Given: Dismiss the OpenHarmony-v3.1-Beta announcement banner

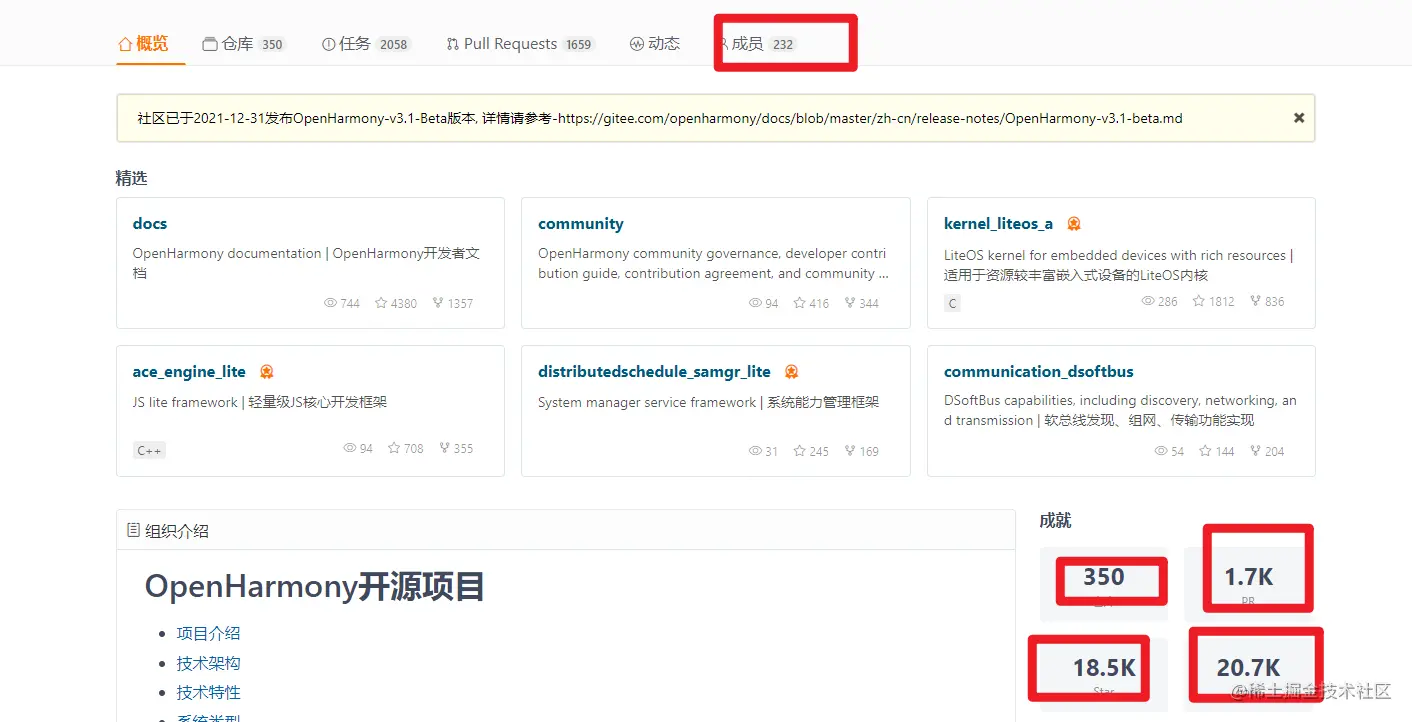Looking at the screenshot, I should [x=1299, y=118].
